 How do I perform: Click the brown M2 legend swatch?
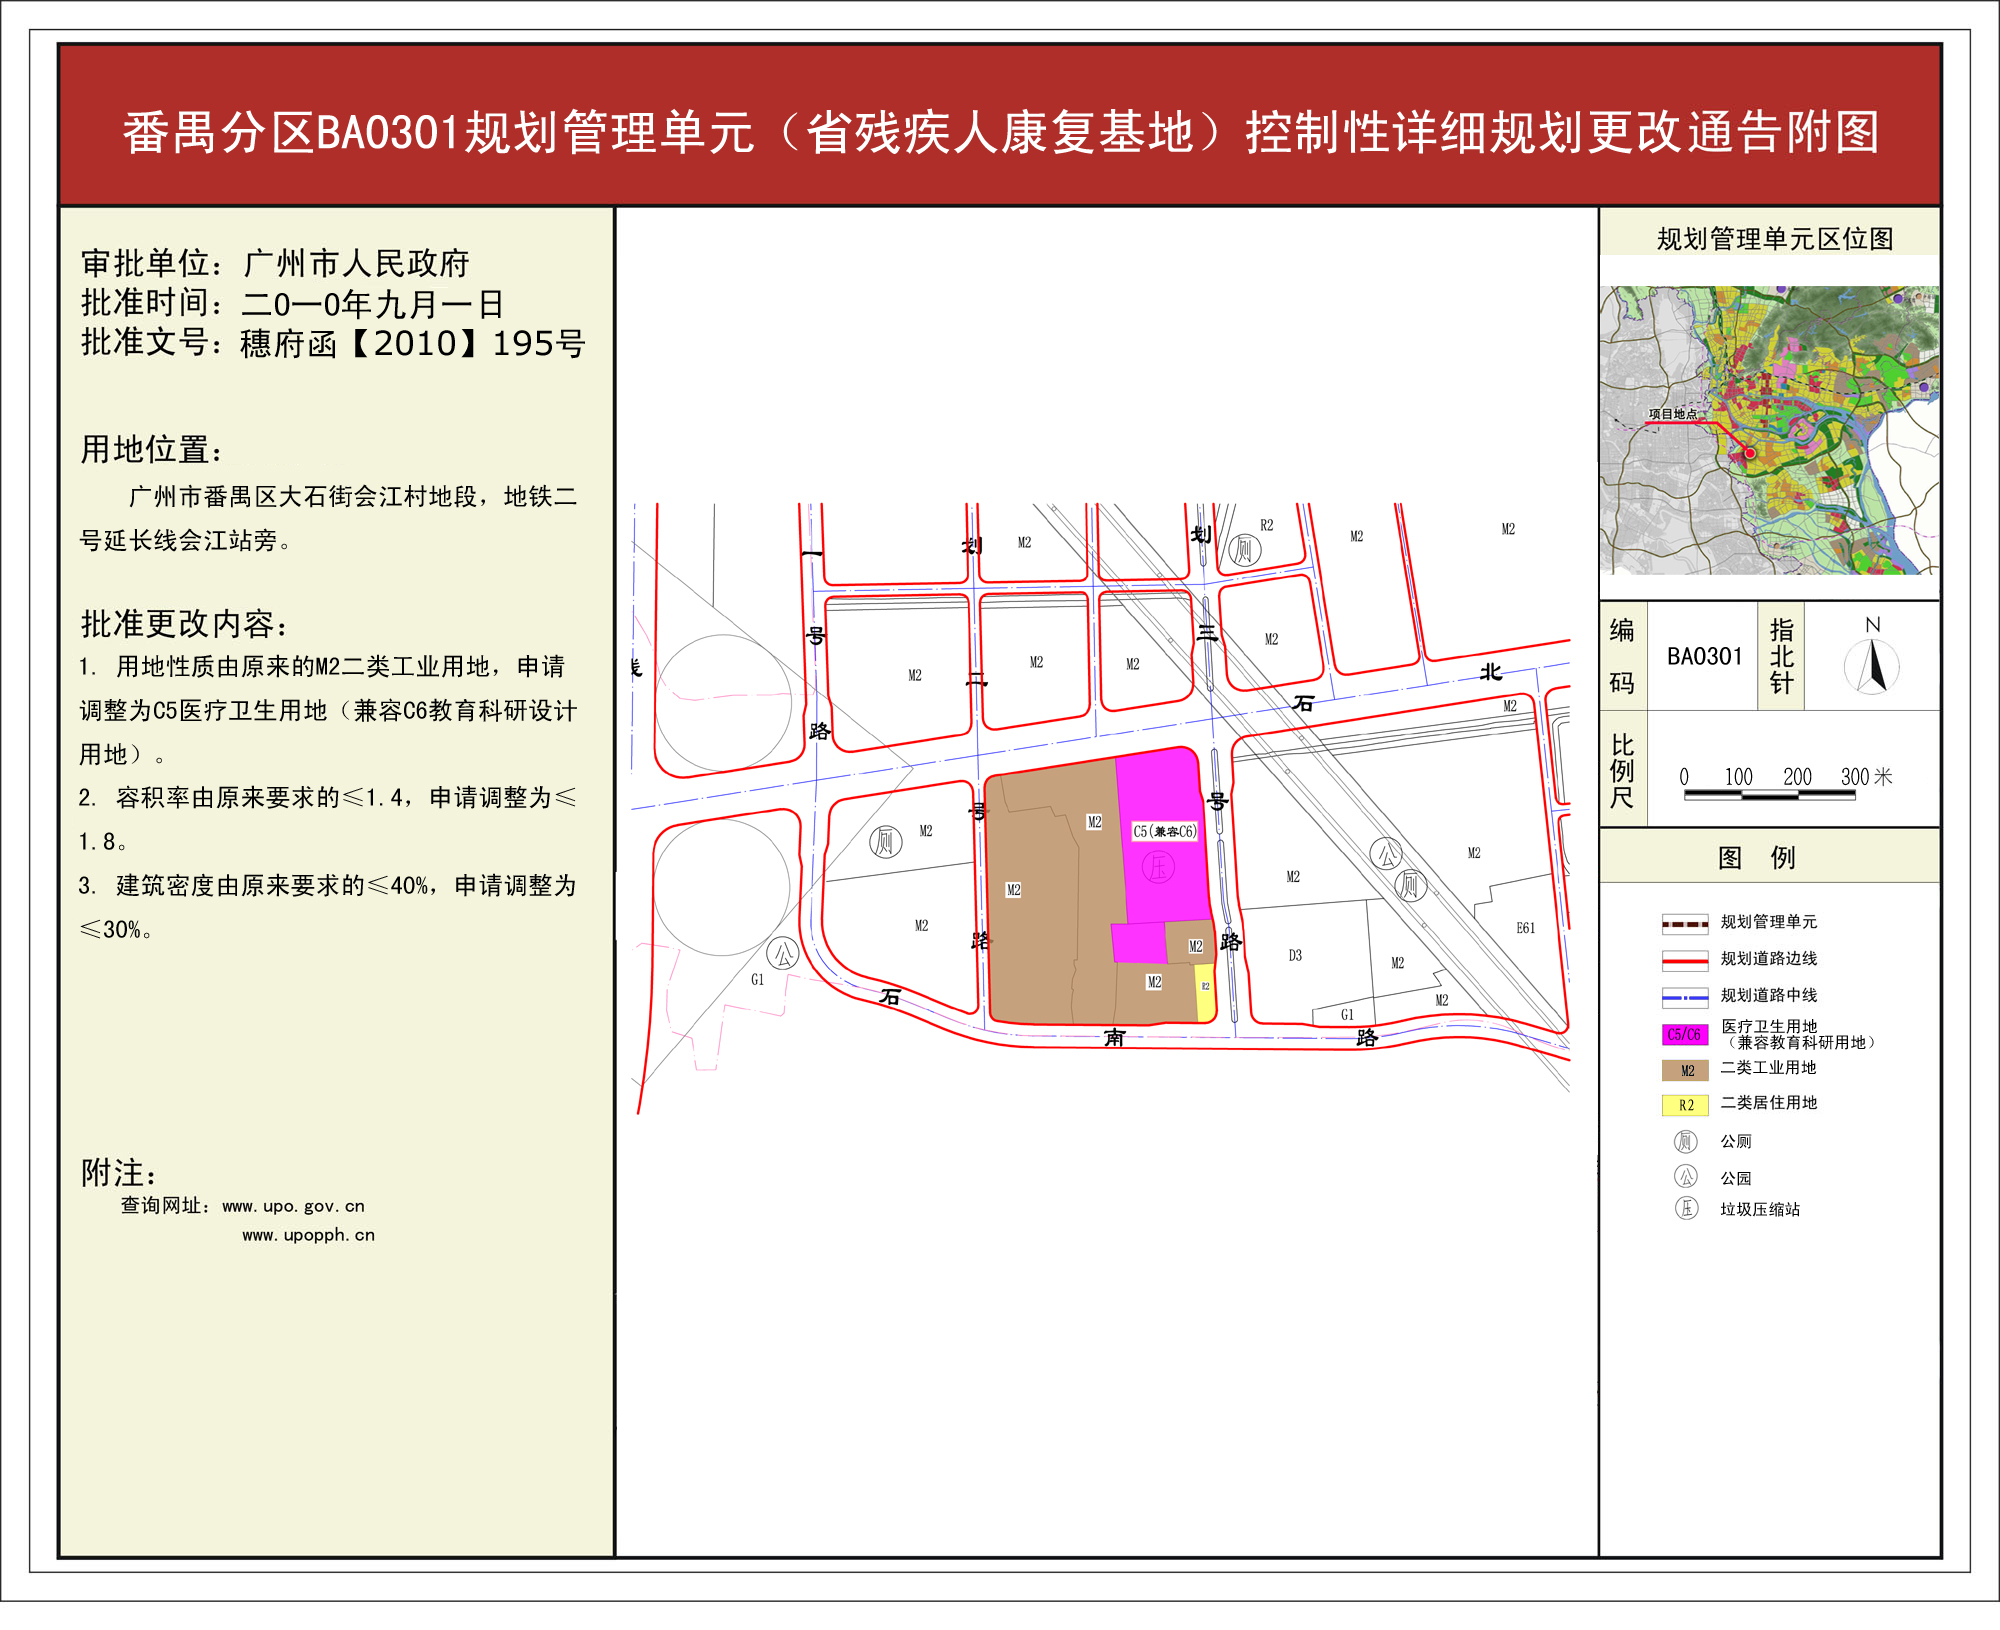coord(1685,1070)
